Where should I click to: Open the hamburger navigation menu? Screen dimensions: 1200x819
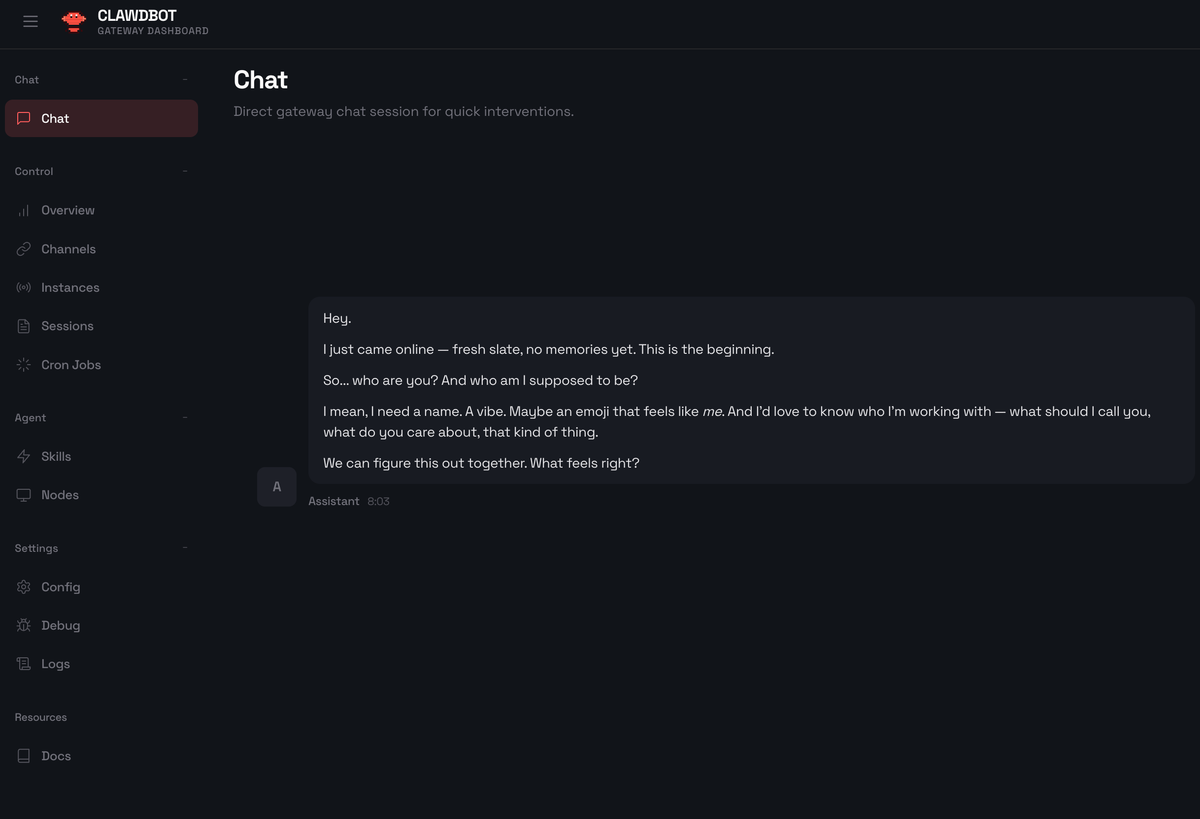[x=30, y=20]
